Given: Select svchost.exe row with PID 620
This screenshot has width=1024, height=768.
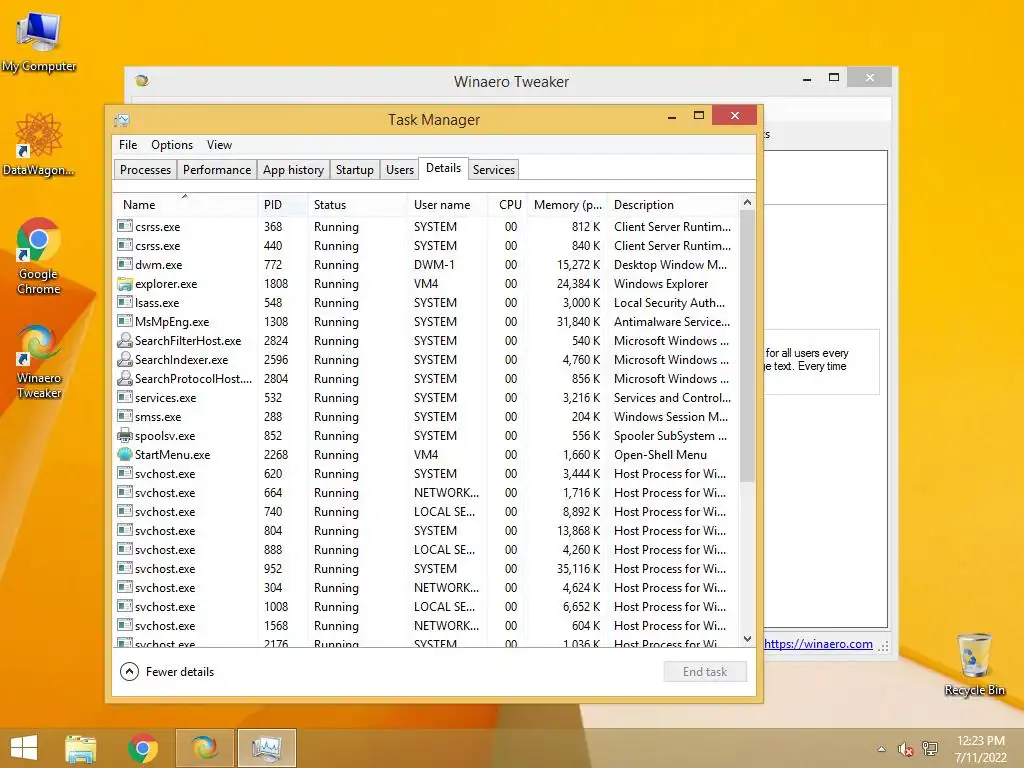Looking at the screenshot, I should pyautogui.click(x=426, y=473).
